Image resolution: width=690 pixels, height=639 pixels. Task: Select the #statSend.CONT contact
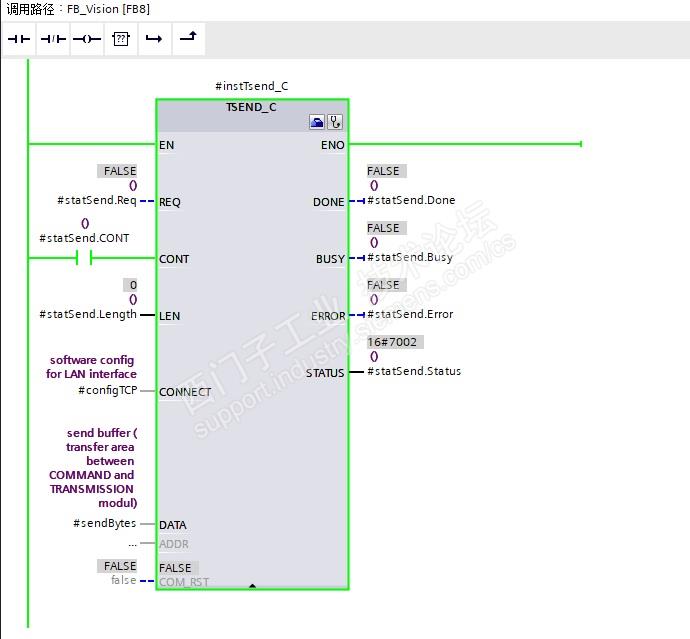click(84, 257)
